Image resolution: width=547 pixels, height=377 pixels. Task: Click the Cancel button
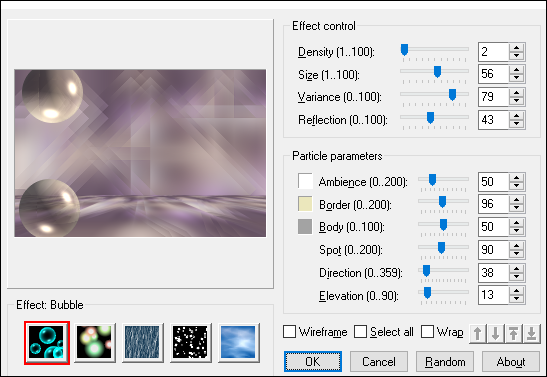(x=379, y=362)
